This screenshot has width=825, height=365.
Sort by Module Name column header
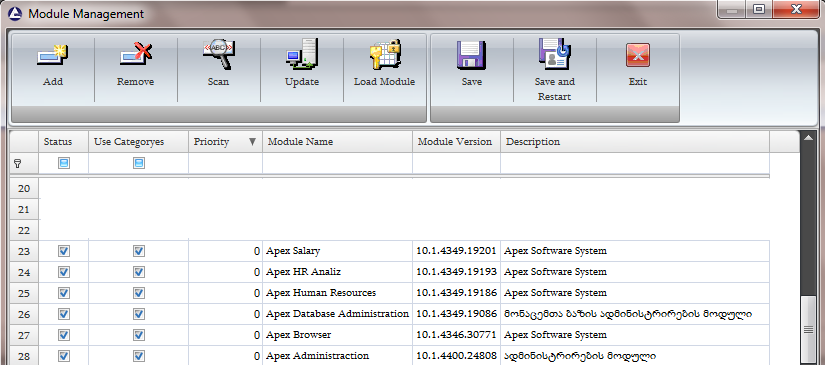click(x=337, y=142)
